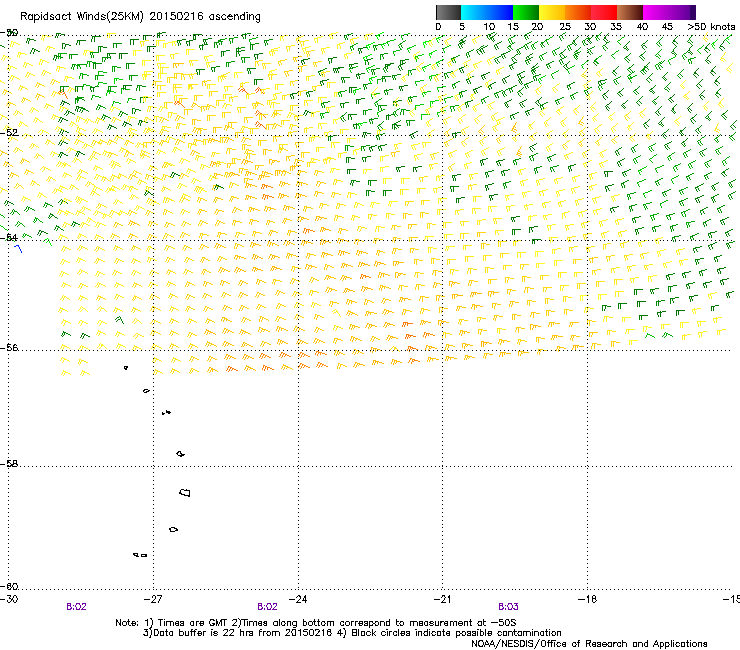Click the '-30' longitude label
Image resolution: width=740 pixels, height=650 pixels.
[9, 599]
